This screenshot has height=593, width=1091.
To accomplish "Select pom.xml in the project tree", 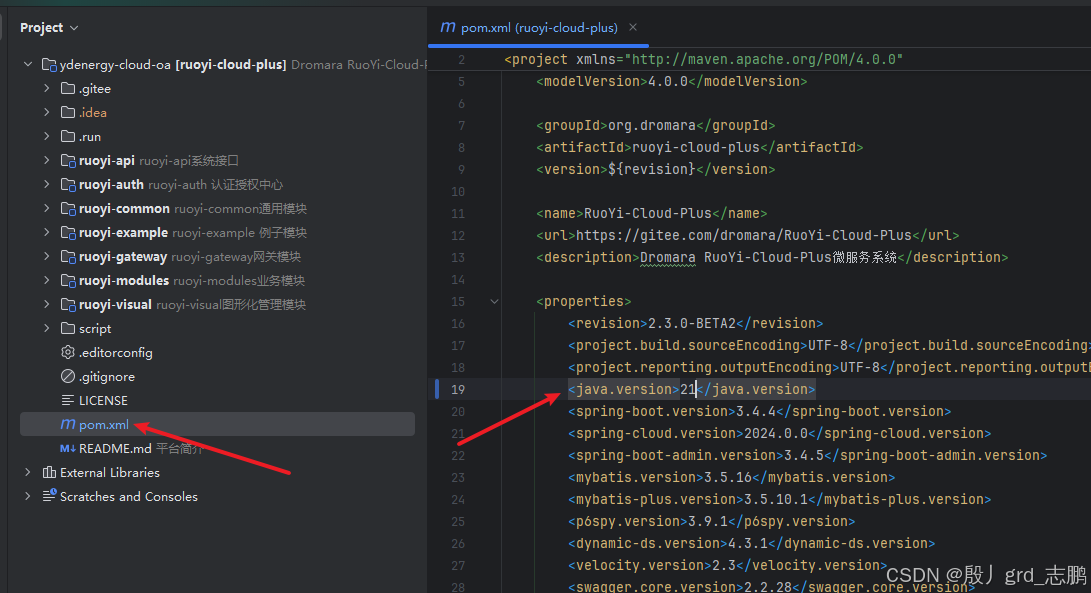I will click(217, 425).
